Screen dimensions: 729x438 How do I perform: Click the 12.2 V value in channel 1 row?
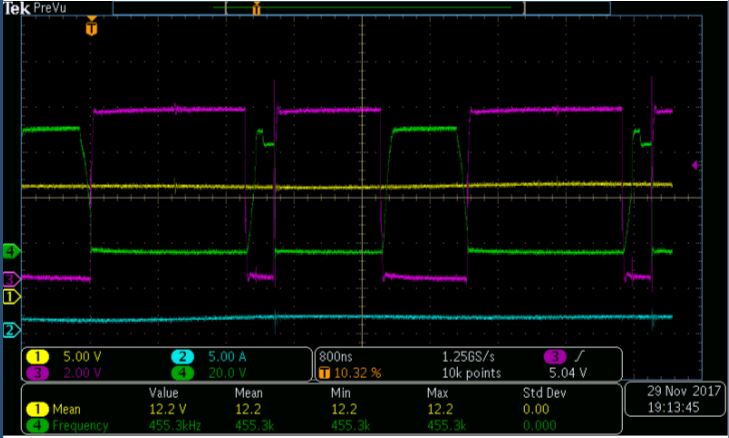point(168,409)
